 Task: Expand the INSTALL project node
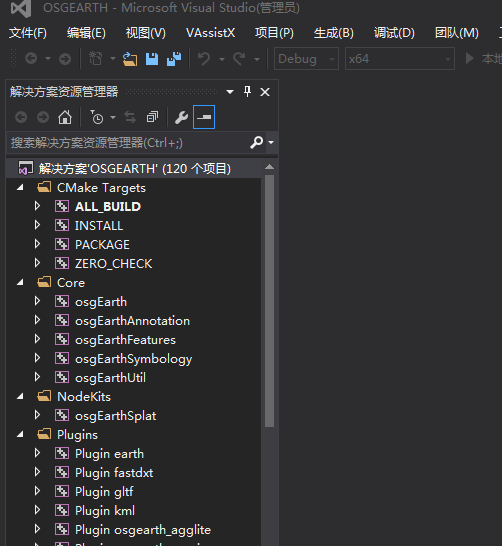coord(37,225)
